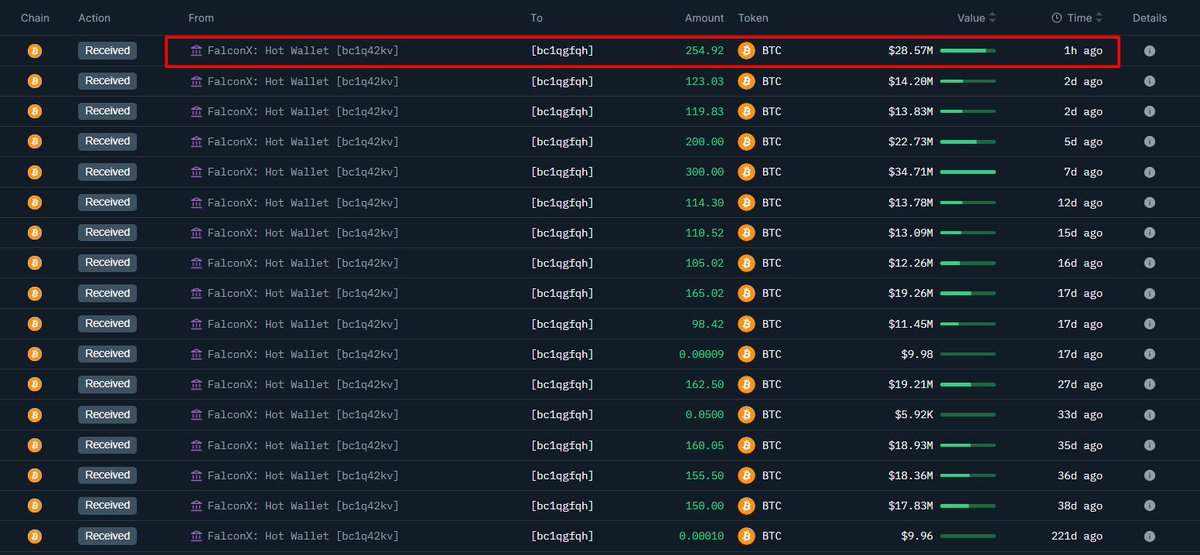Screen dimensions: 1200x555
Task: Click value bar next to $34.71M
Action: click(x=968, y=172)
